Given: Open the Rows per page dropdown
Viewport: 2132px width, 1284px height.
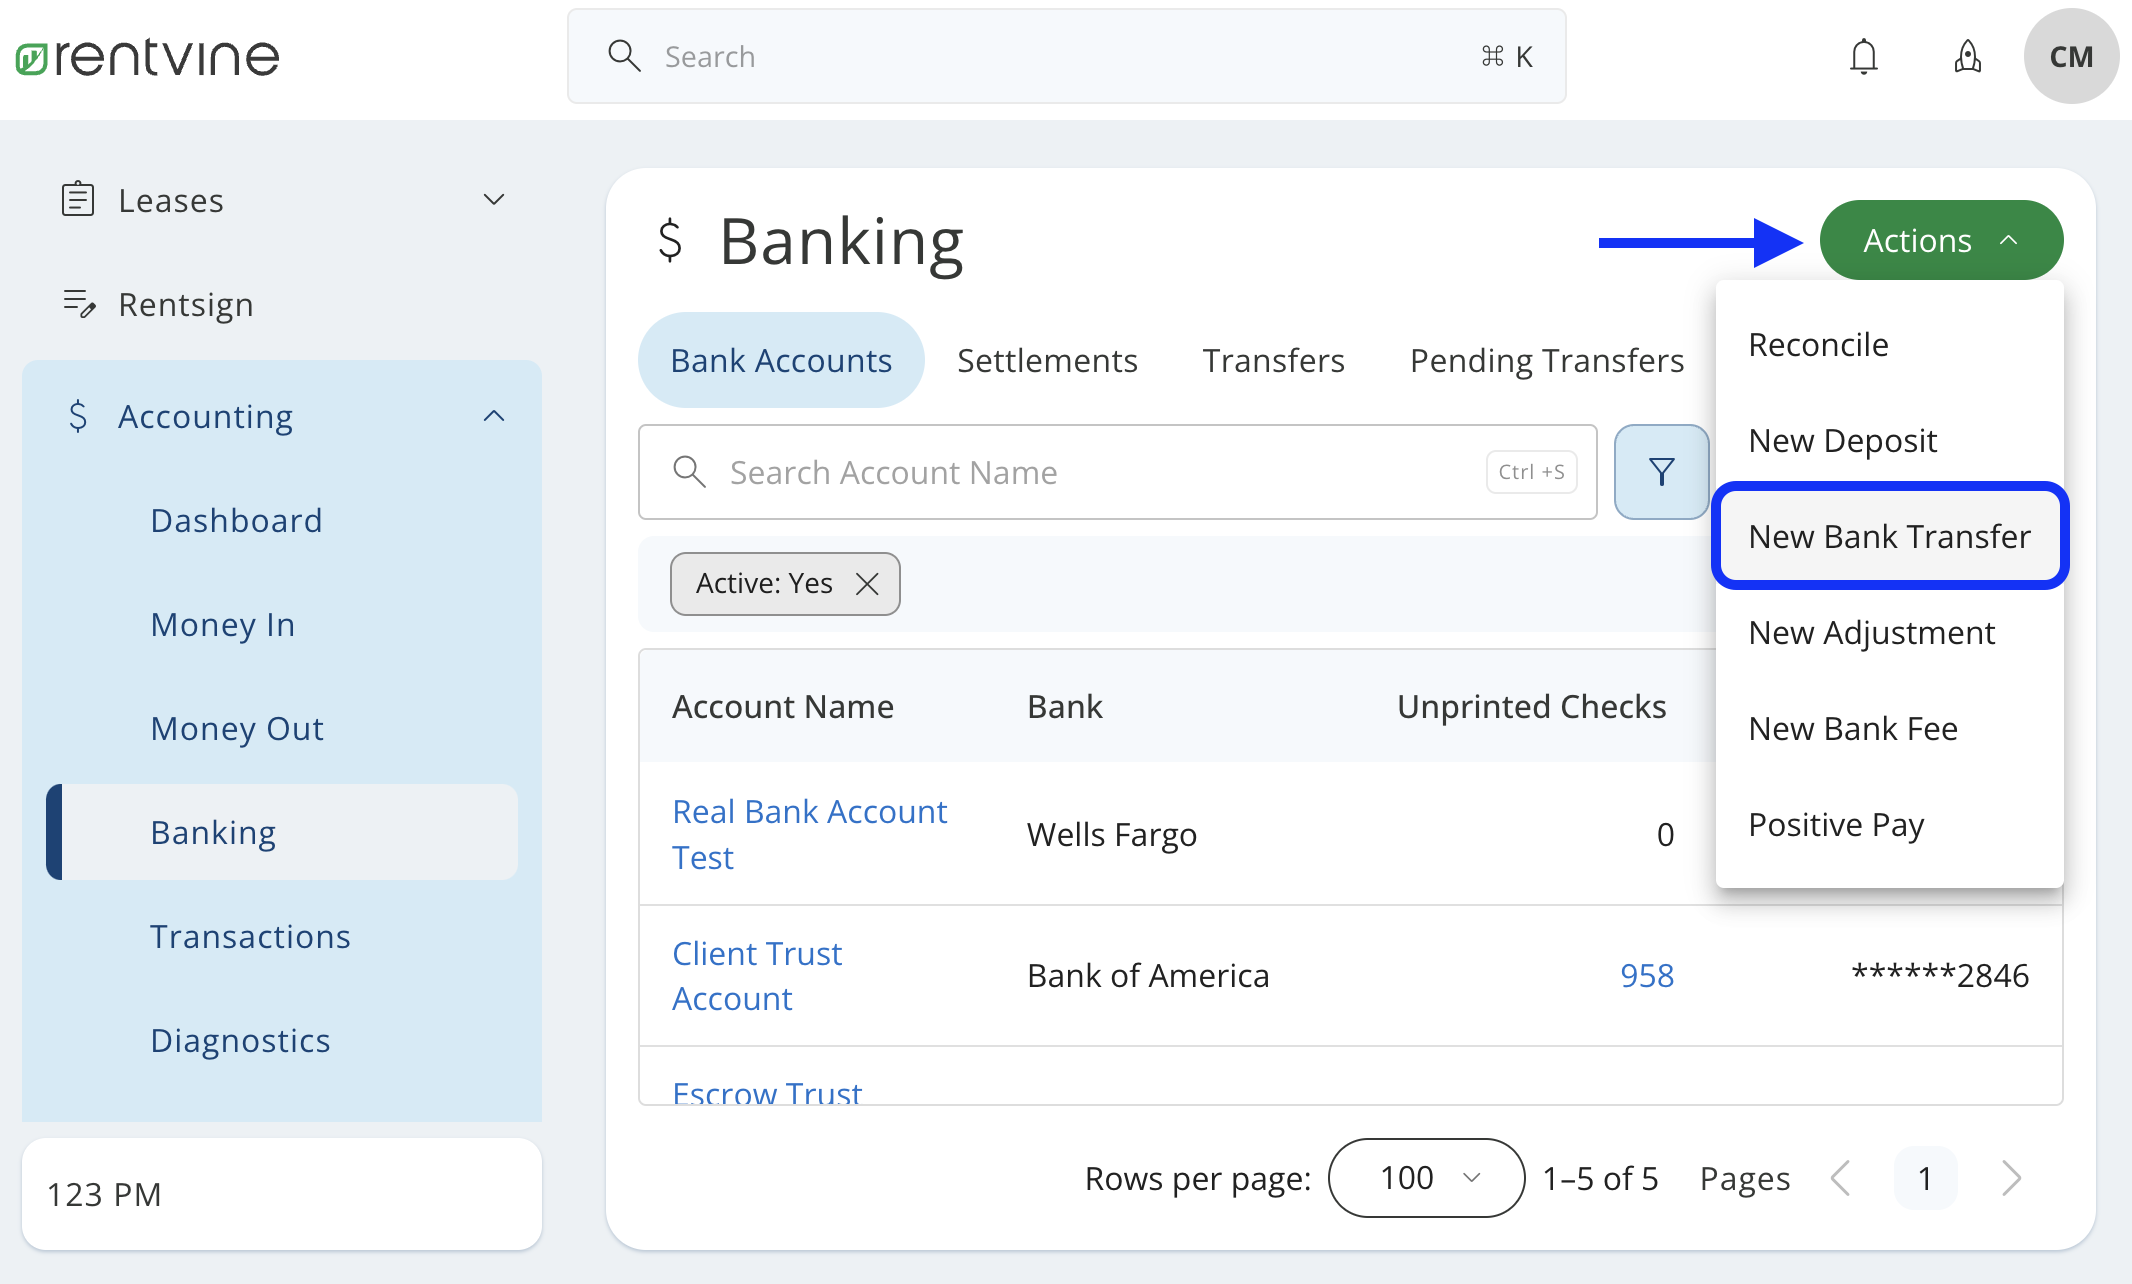Looking at the screenshot, I should (x=1425, y=1178).
